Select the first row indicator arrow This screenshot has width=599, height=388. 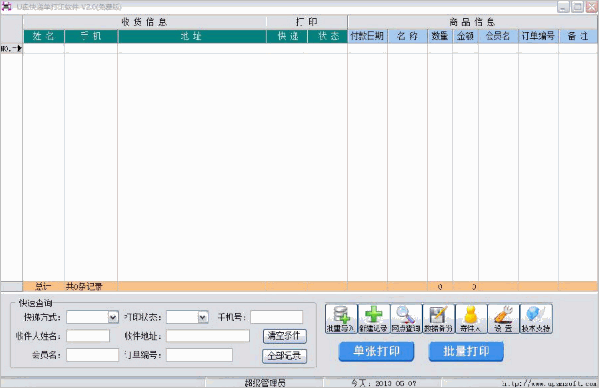pos(11,48)
